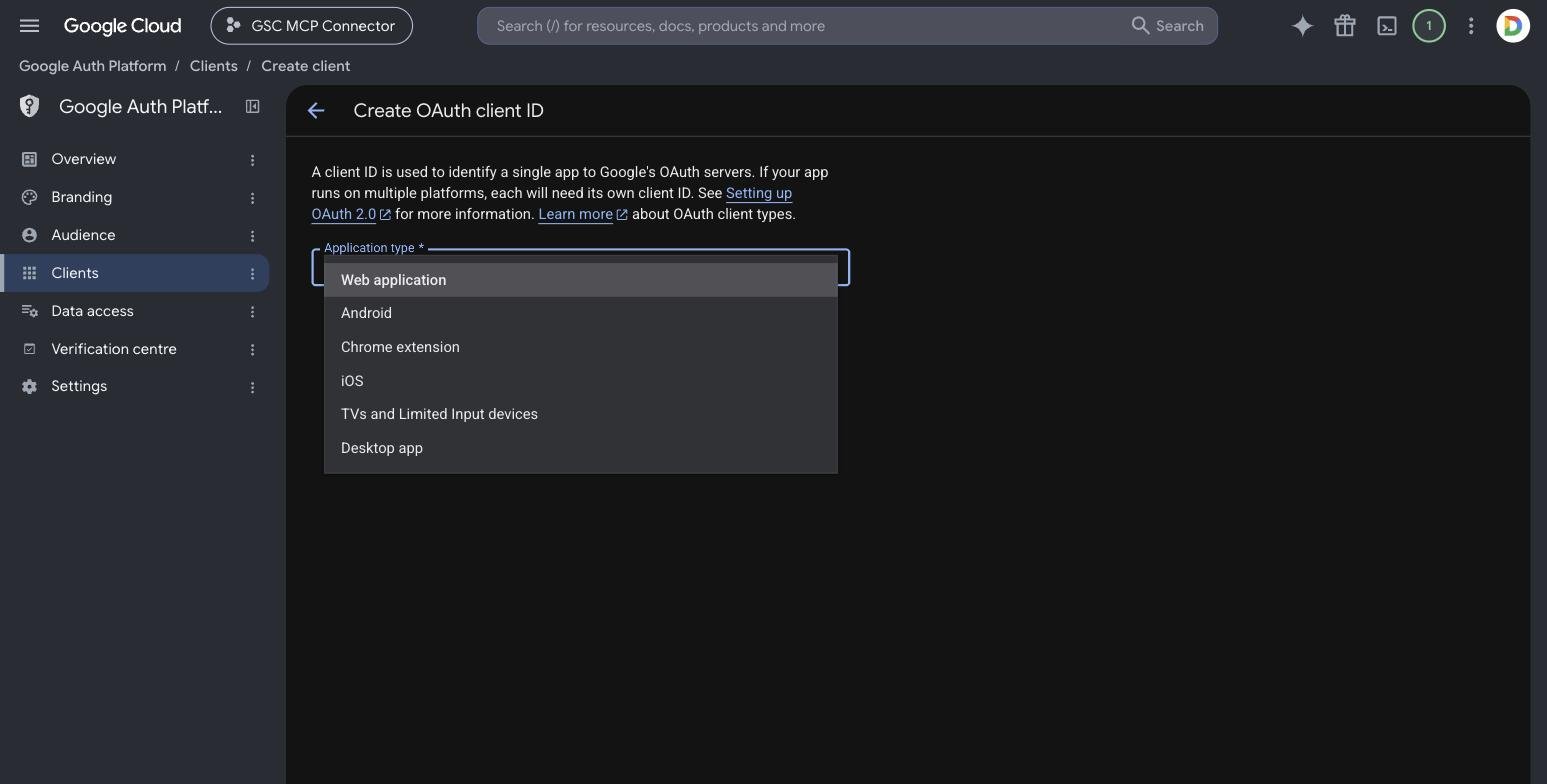
Task: Click the Application type dropdown field
Action: point(580,267)
